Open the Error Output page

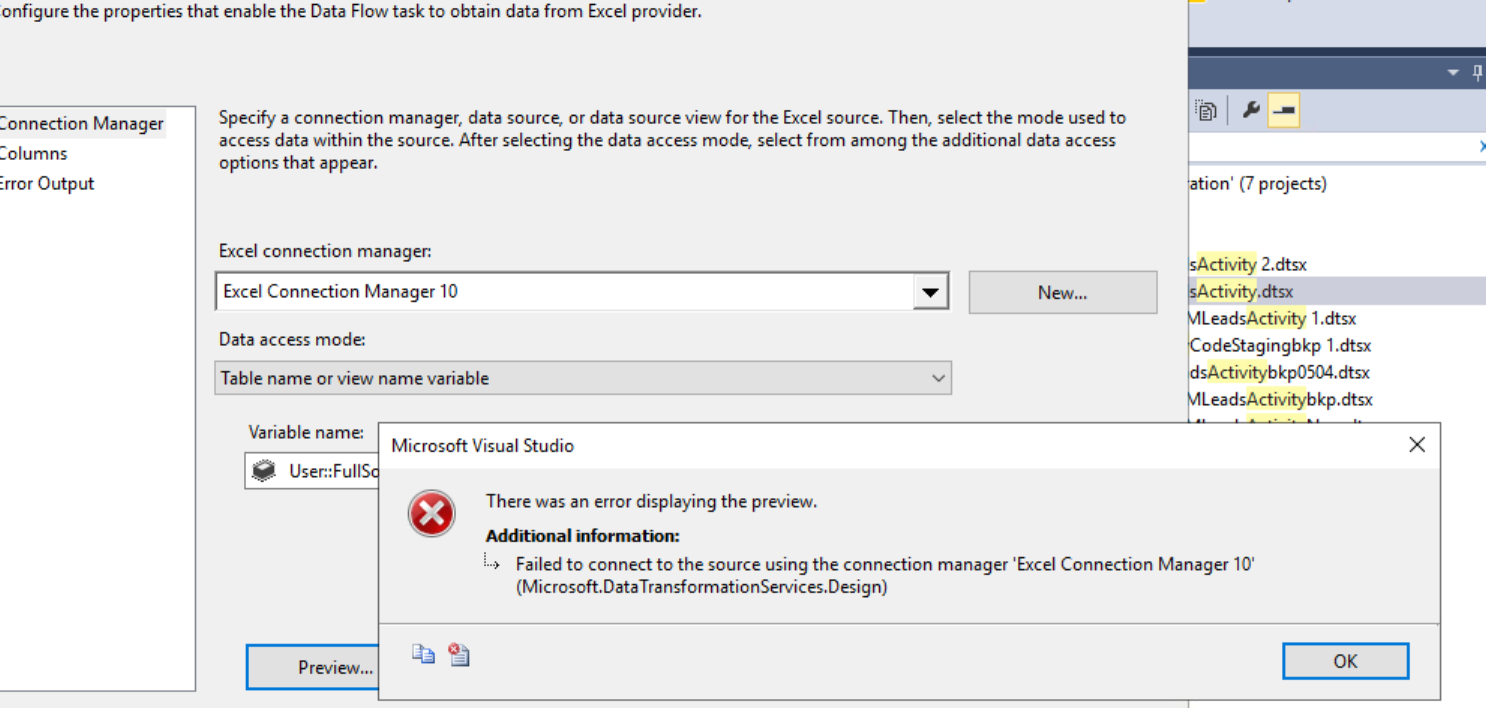tap(46, 184)
